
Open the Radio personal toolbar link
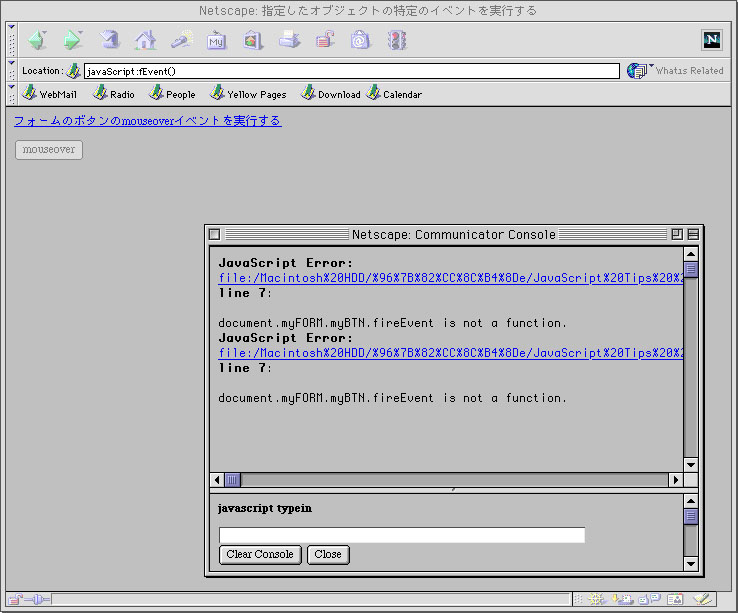coord(114,94)
